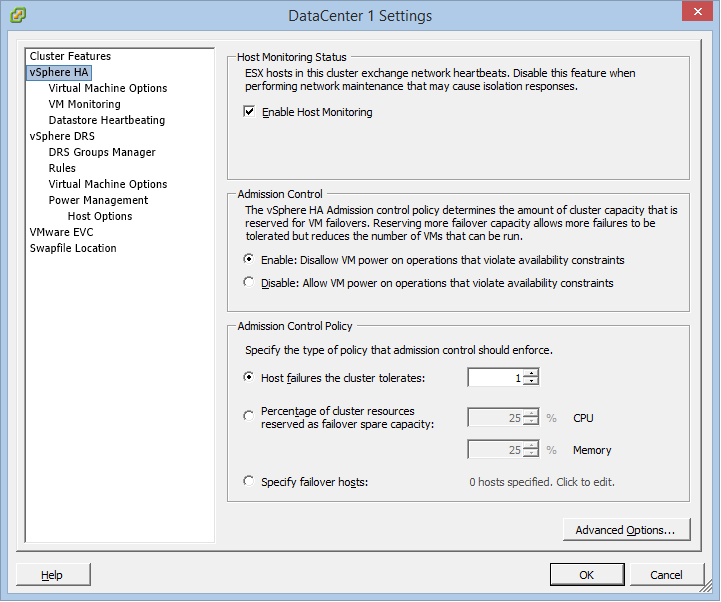Image resolution: width=721 pixels, height=602 pixels.
Task: Open Advanced Options dialog
Action: 626,530
